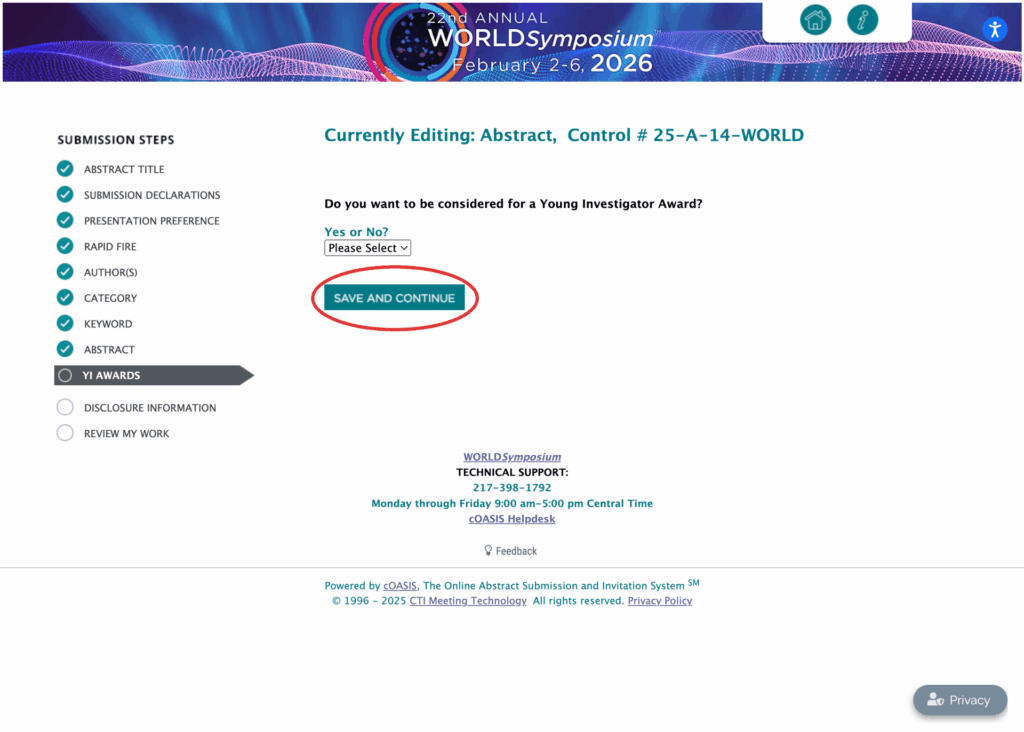Image resolution: width=1024 pixels, height=732 pixels.
Task: Open the cOASIS Helpdesk link
Action: tap(512, 519)
